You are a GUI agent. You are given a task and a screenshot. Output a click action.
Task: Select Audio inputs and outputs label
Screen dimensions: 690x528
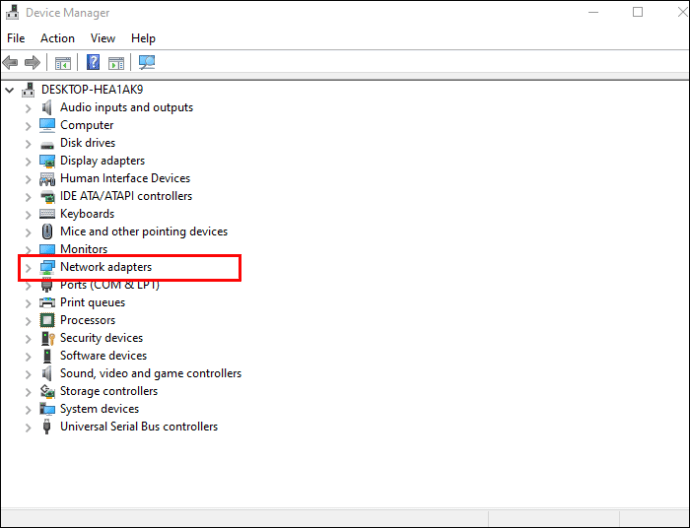pos(127,107)
